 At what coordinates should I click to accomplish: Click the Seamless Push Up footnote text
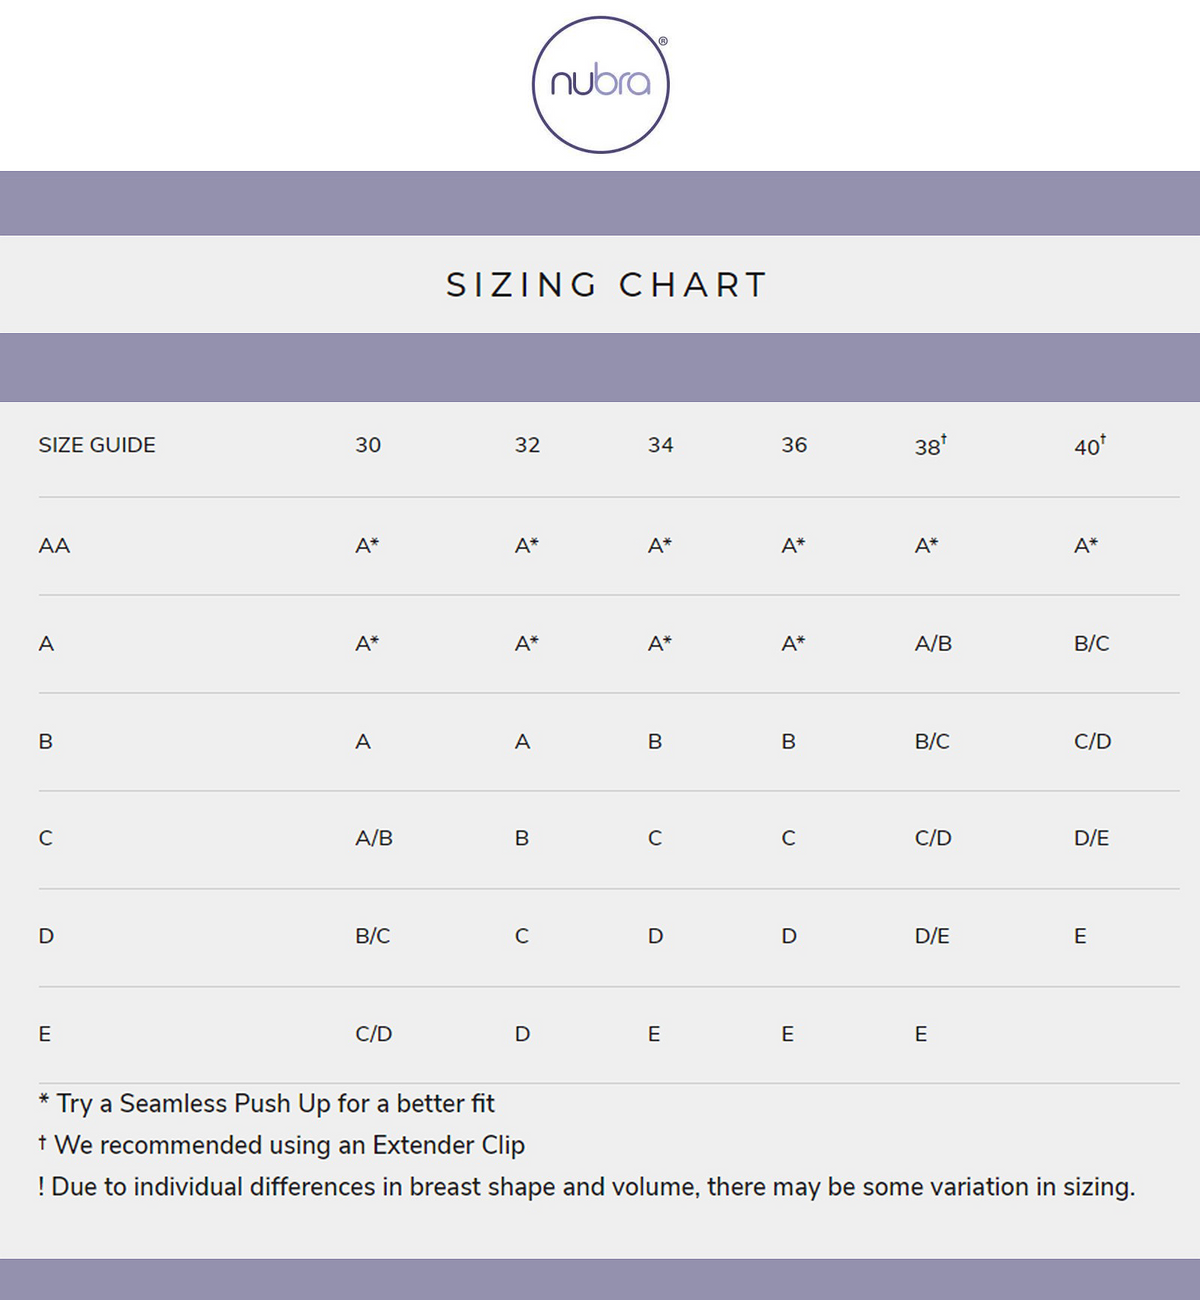point(267,1104)
